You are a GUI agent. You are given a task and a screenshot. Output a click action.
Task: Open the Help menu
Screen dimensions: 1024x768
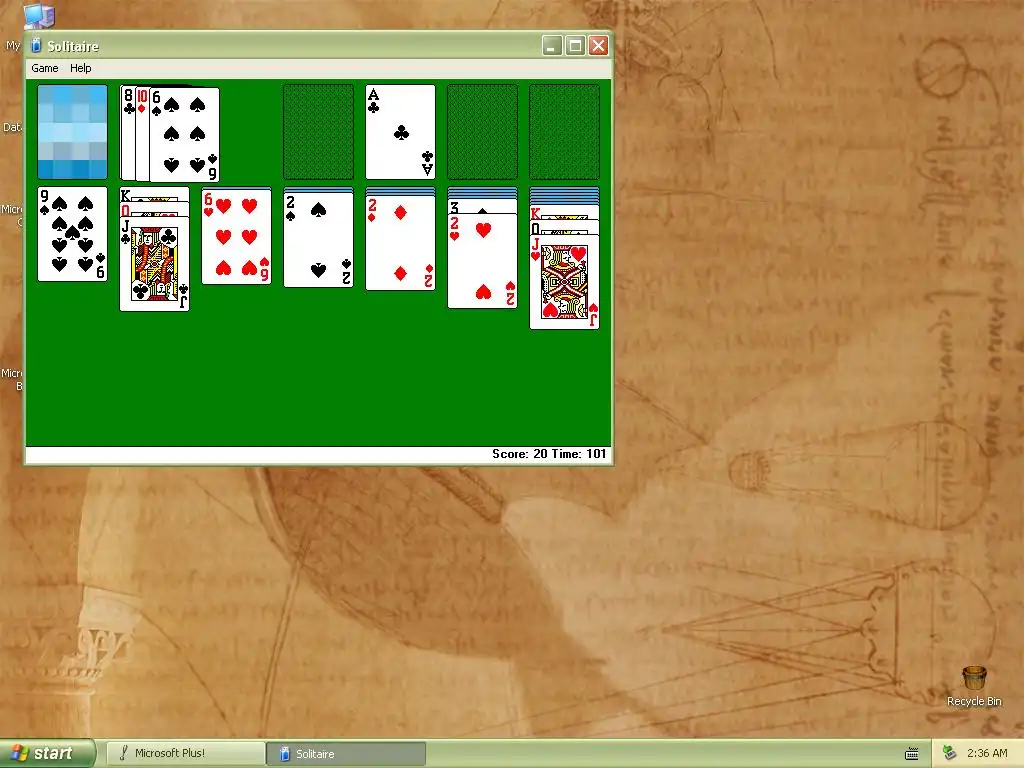coord(80,68)
